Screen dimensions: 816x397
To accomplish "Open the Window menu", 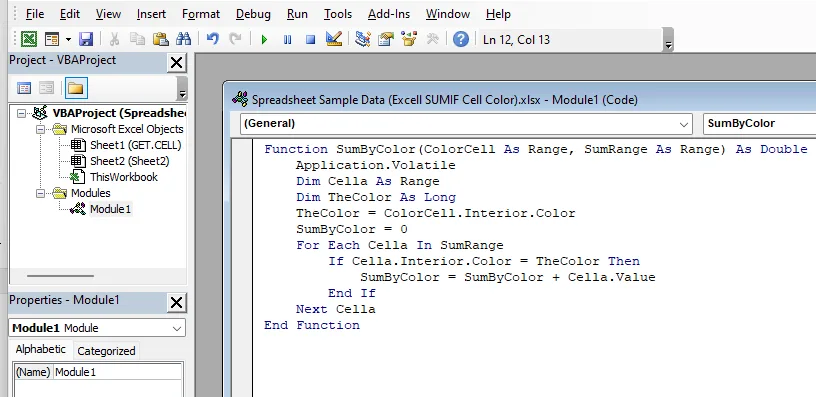I will pyautogui.click(x=448, y=14).
